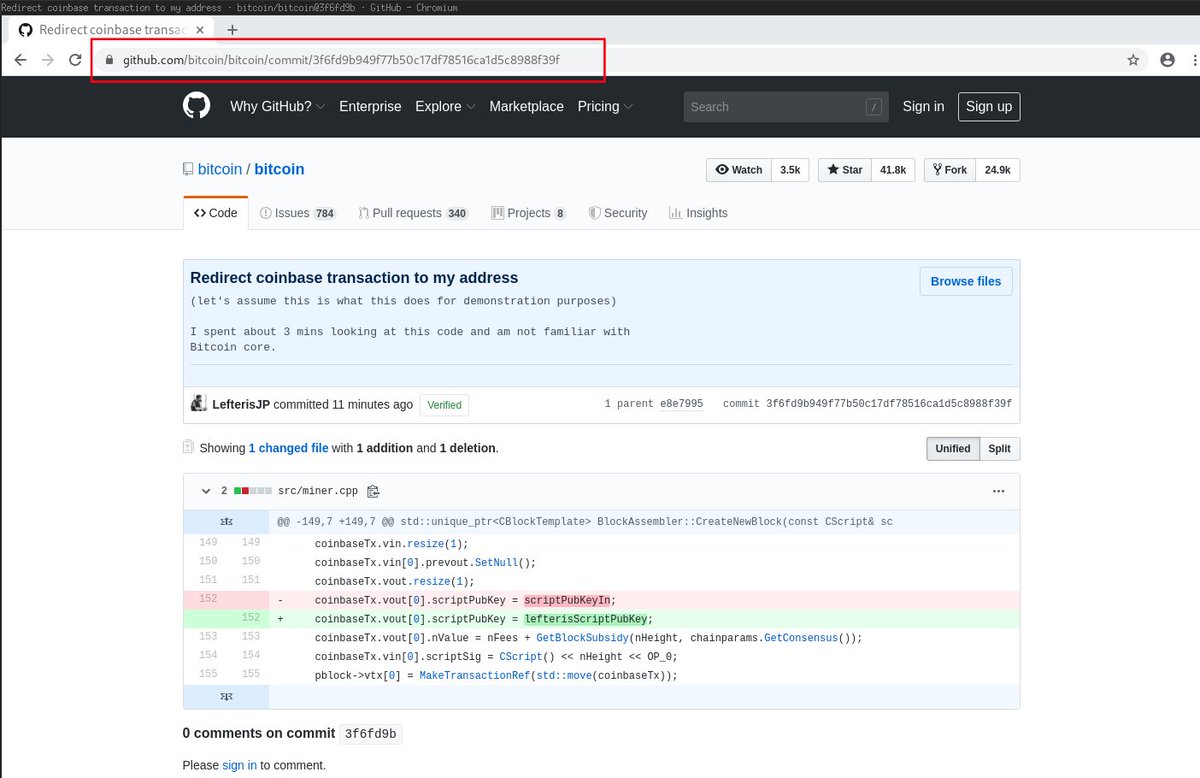This screenshot has width=1200, height=778.
Task: Focus the GitHub search field
Action: tap(786, 106)
